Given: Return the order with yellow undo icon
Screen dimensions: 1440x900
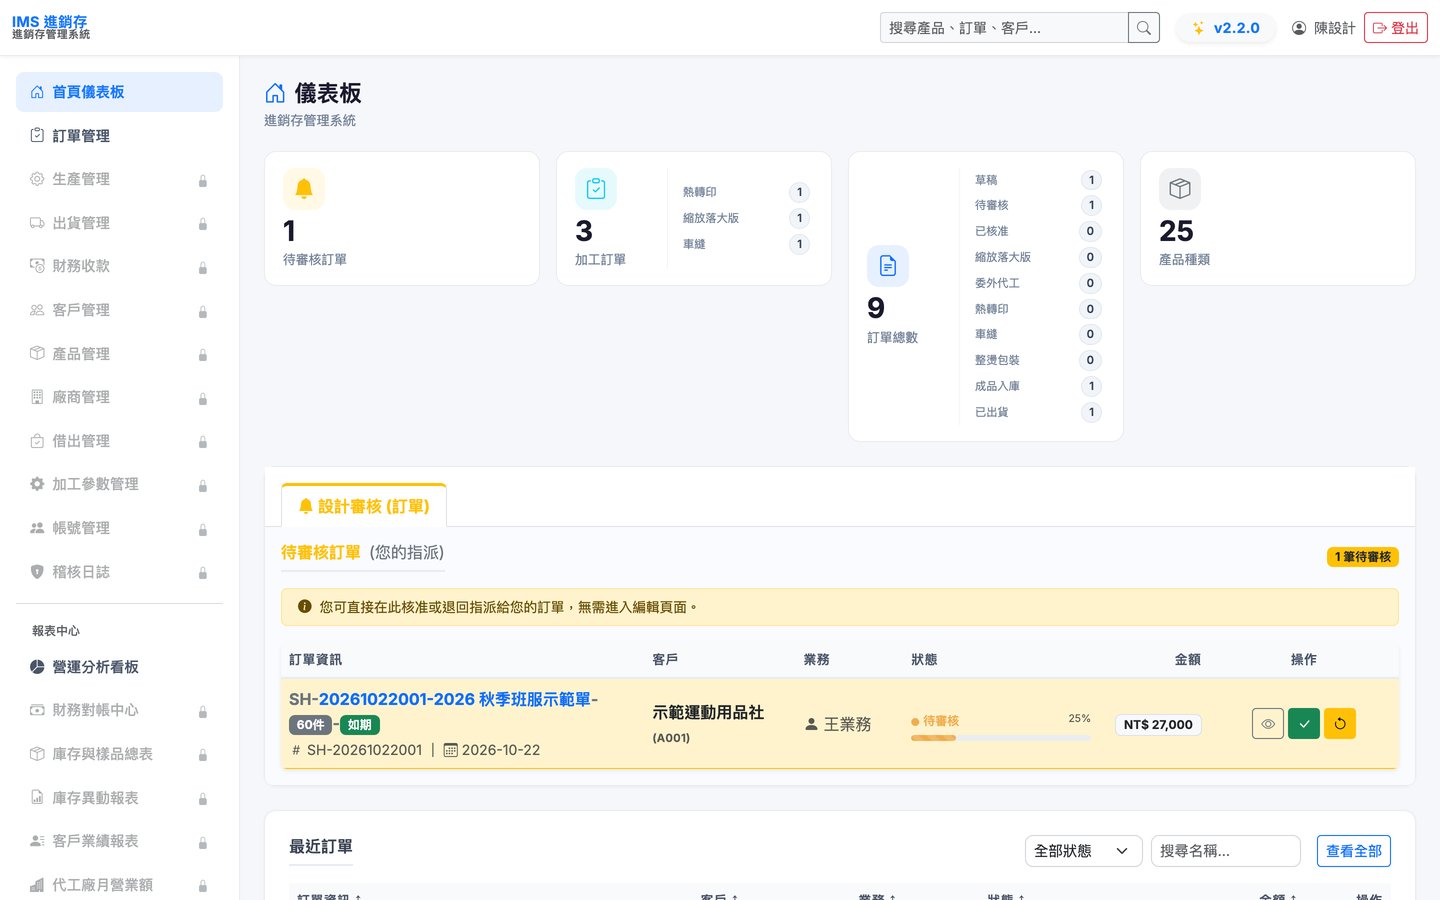Looking at the screenshot, I should click(1340, 724).
